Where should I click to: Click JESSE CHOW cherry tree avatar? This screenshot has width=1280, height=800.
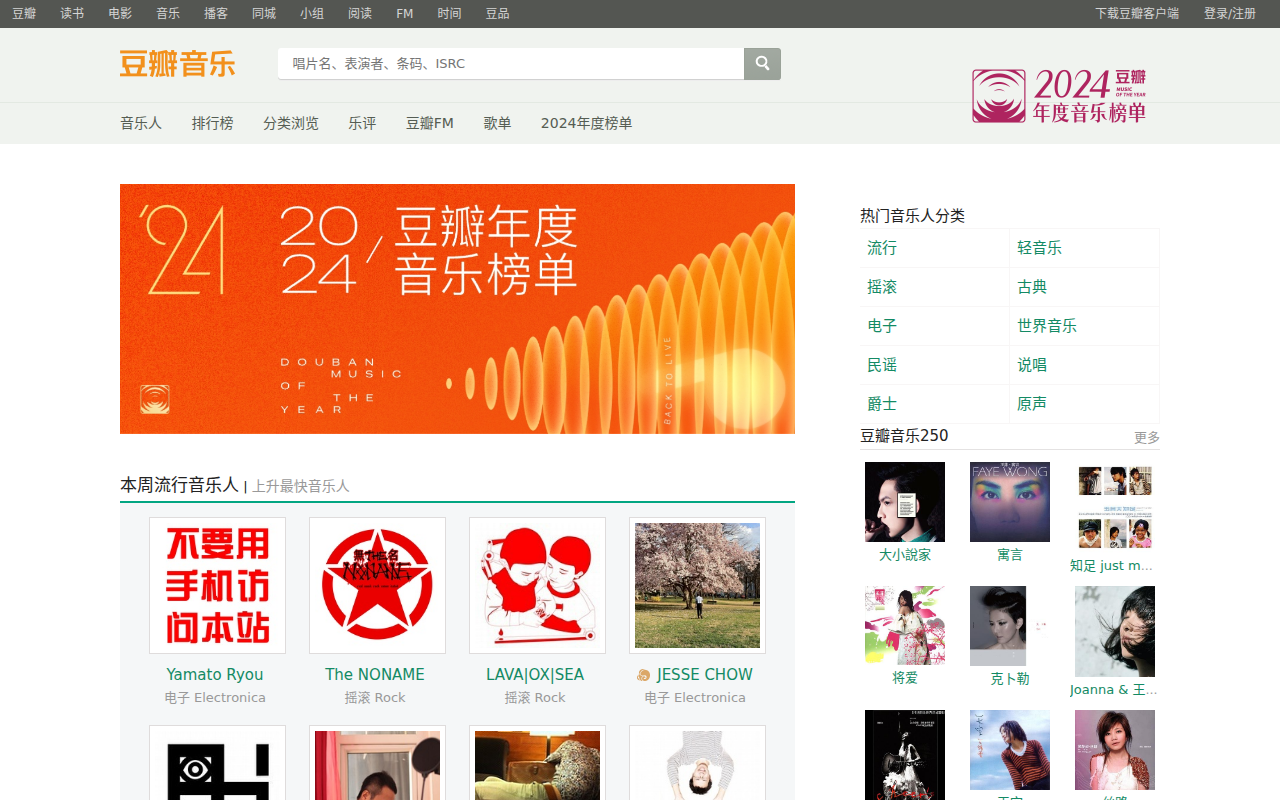[x=697, y=585]
